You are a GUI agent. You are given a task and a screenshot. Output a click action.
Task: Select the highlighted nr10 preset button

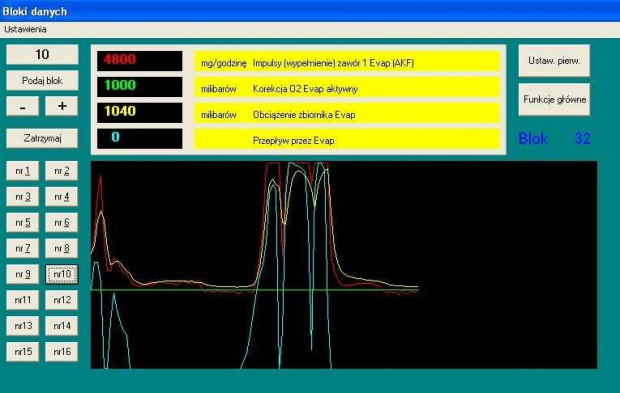[62, 274]
